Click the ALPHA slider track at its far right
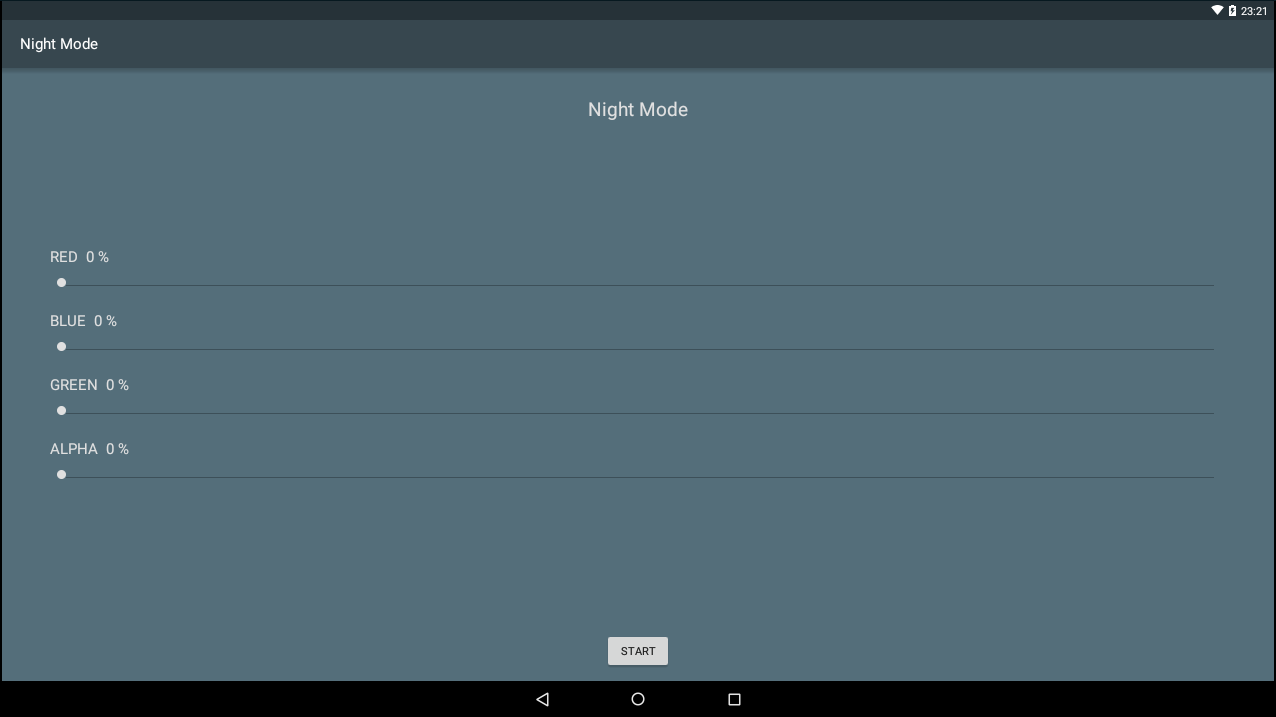Screen dimensions: 1276x717 1211,477
